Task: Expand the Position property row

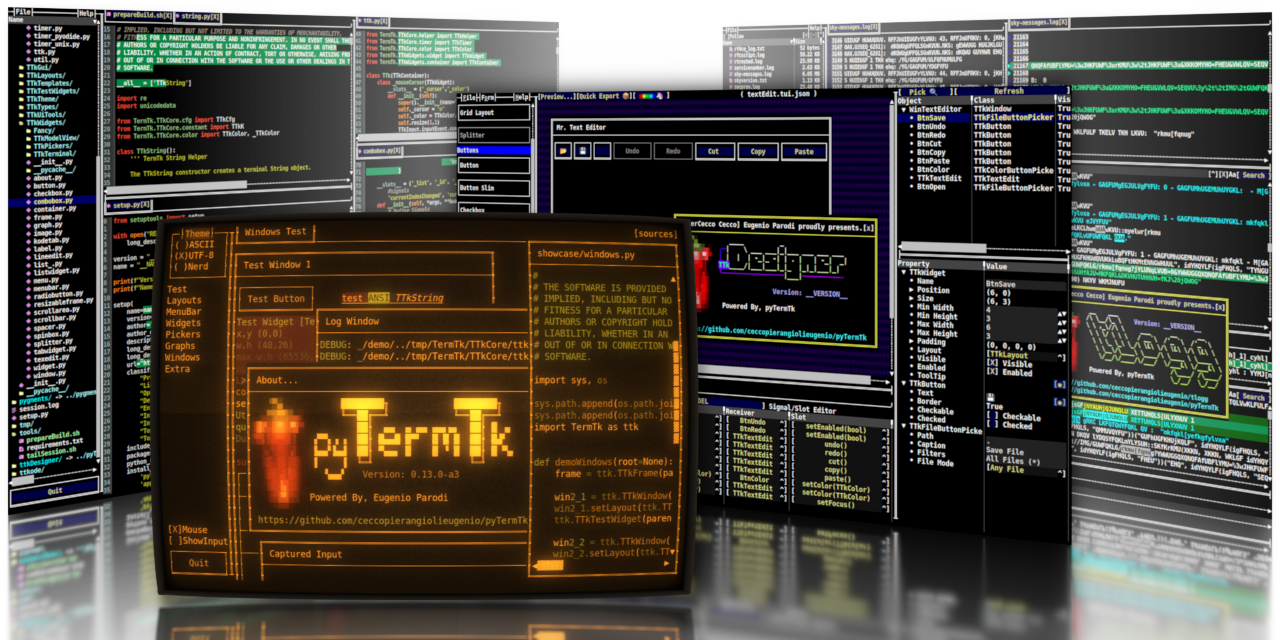Action: coord(911,290)
